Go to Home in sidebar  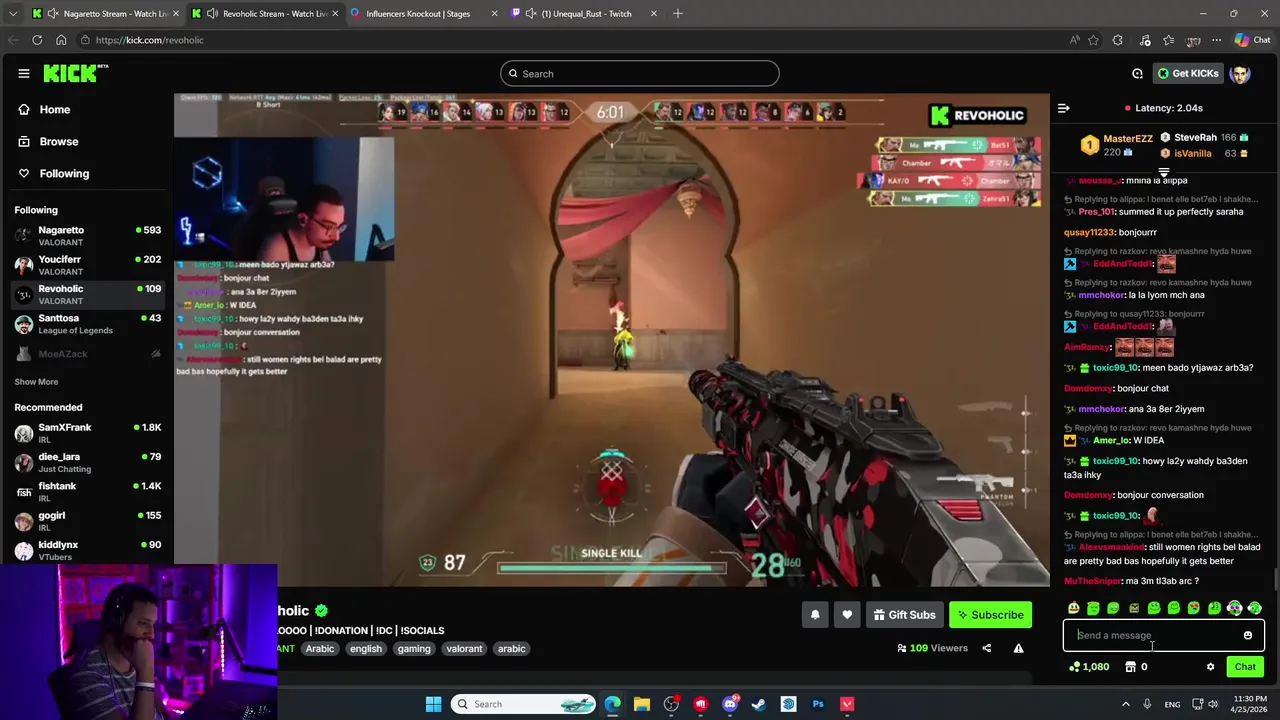coord(55,110)
